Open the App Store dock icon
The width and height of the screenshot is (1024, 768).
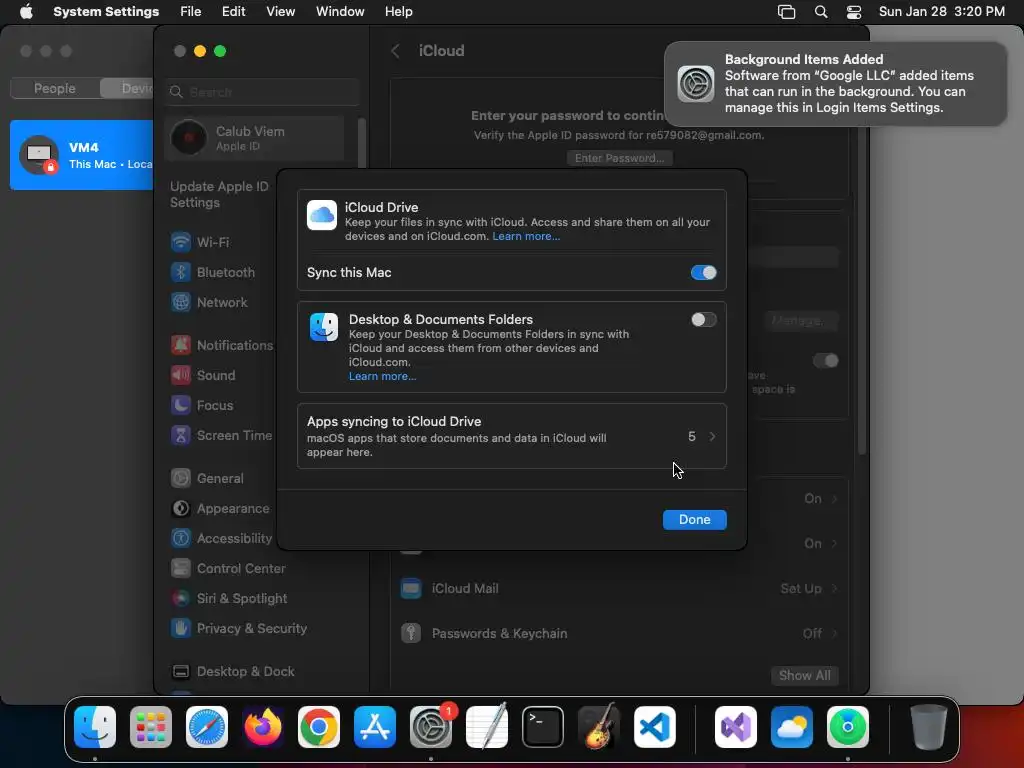[375, 727]
